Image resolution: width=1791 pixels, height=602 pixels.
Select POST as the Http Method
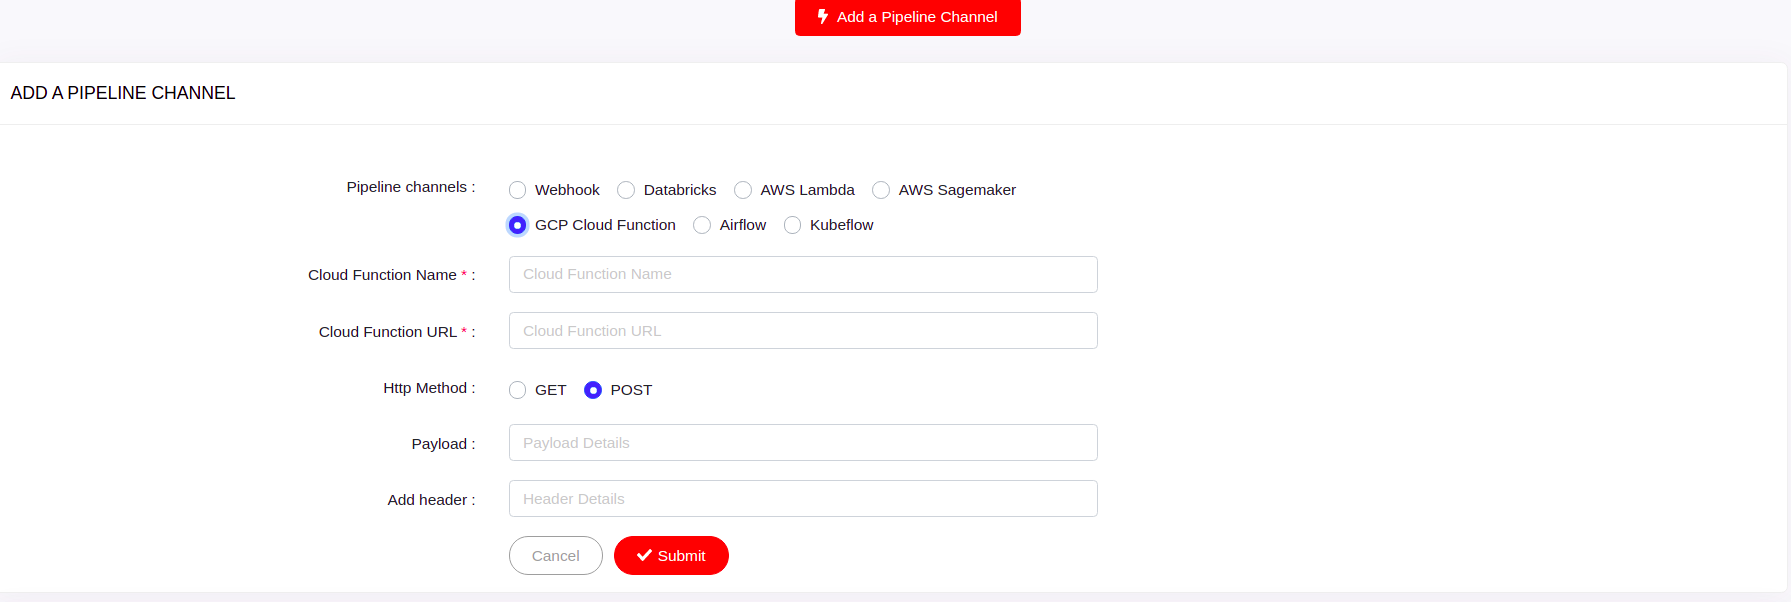tap(593, 390)
